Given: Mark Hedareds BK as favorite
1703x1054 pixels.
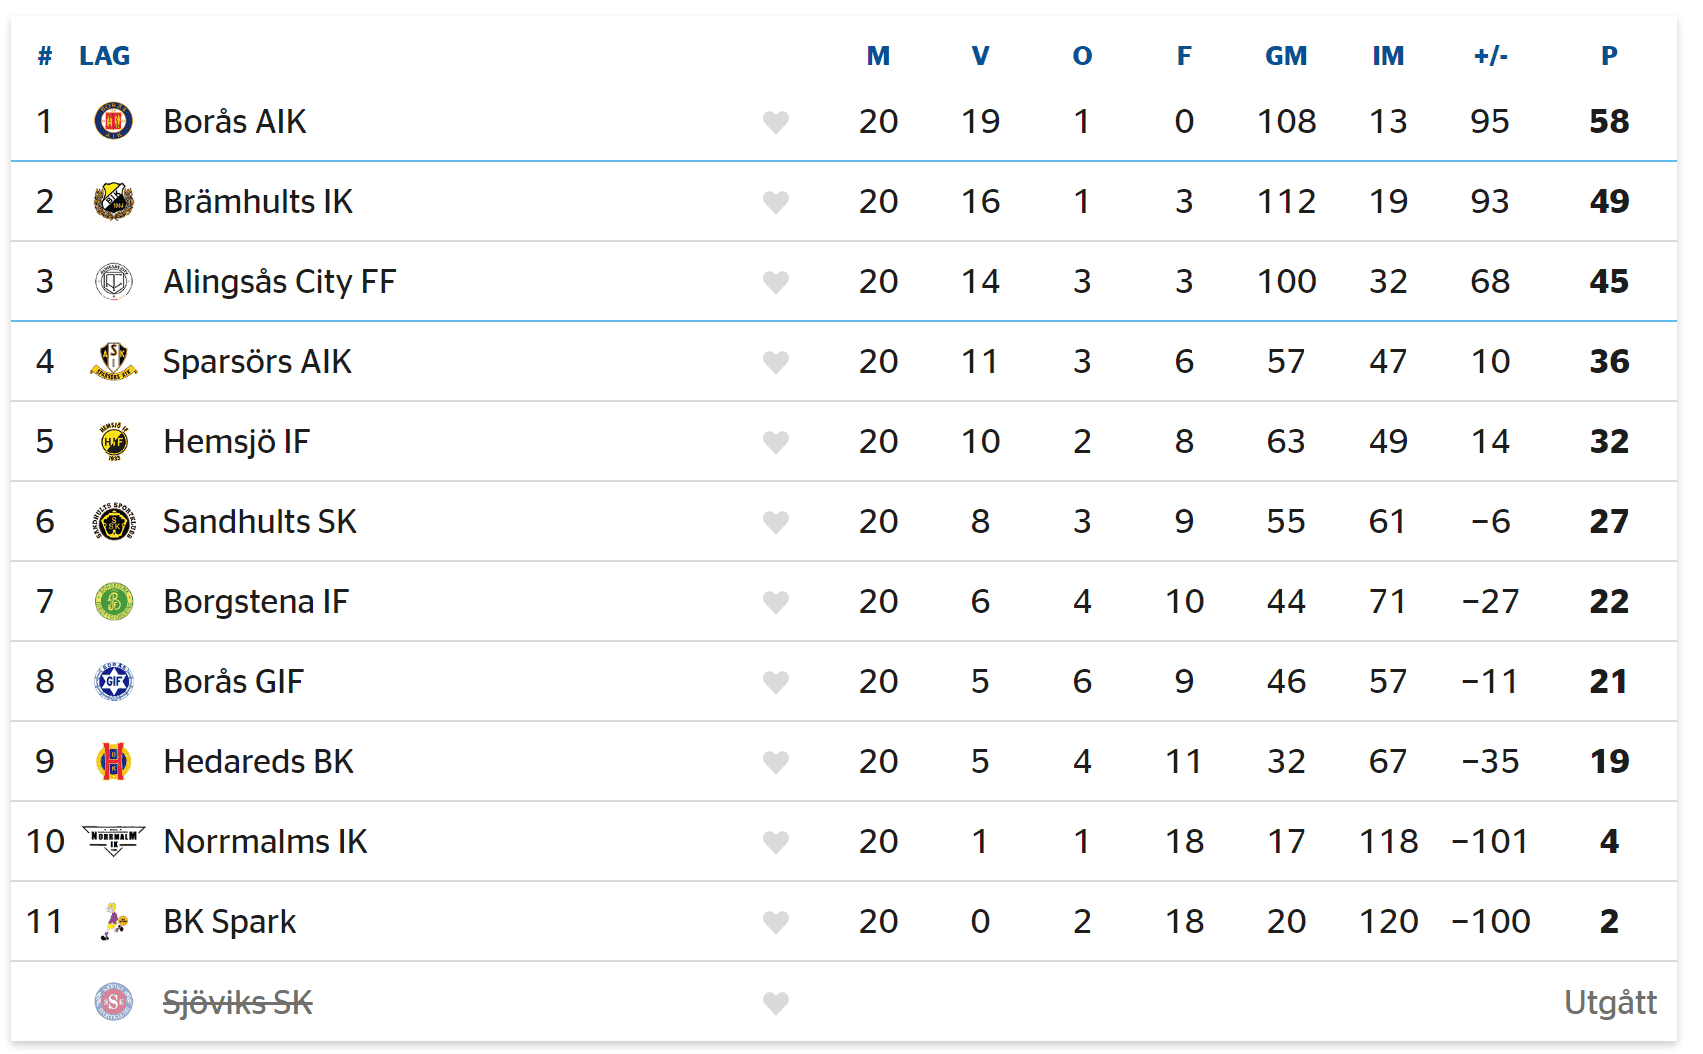Looking at the screenshot, I should coord(776,762).
